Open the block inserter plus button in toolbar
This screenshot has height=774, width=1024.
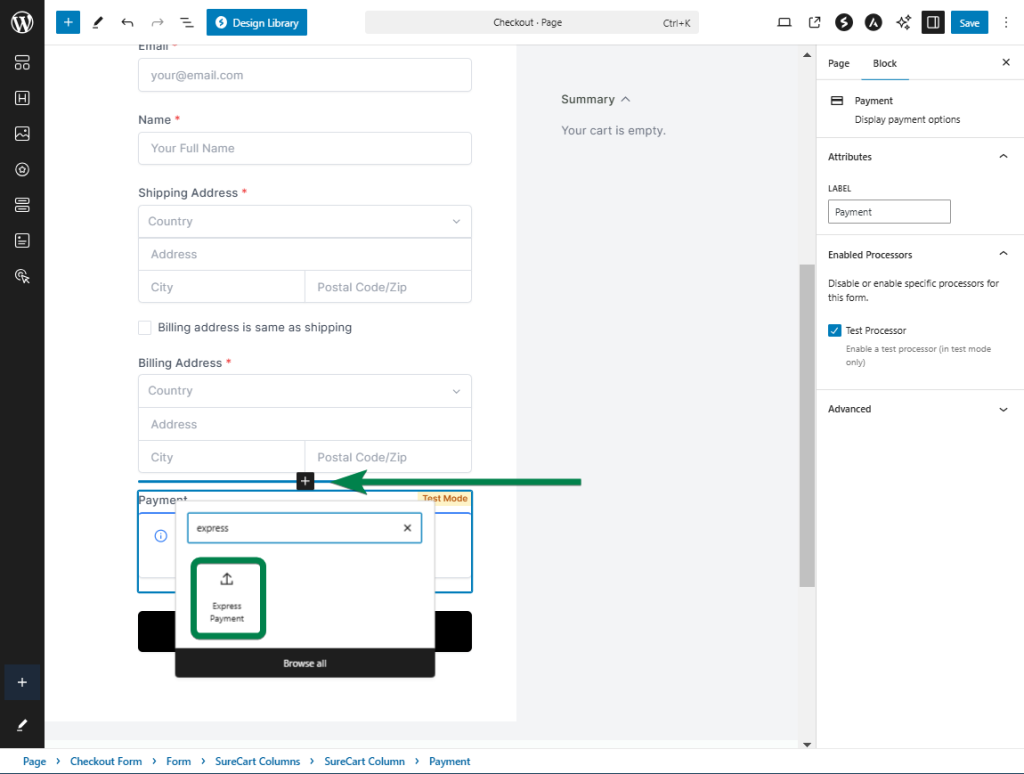(68, 22)
